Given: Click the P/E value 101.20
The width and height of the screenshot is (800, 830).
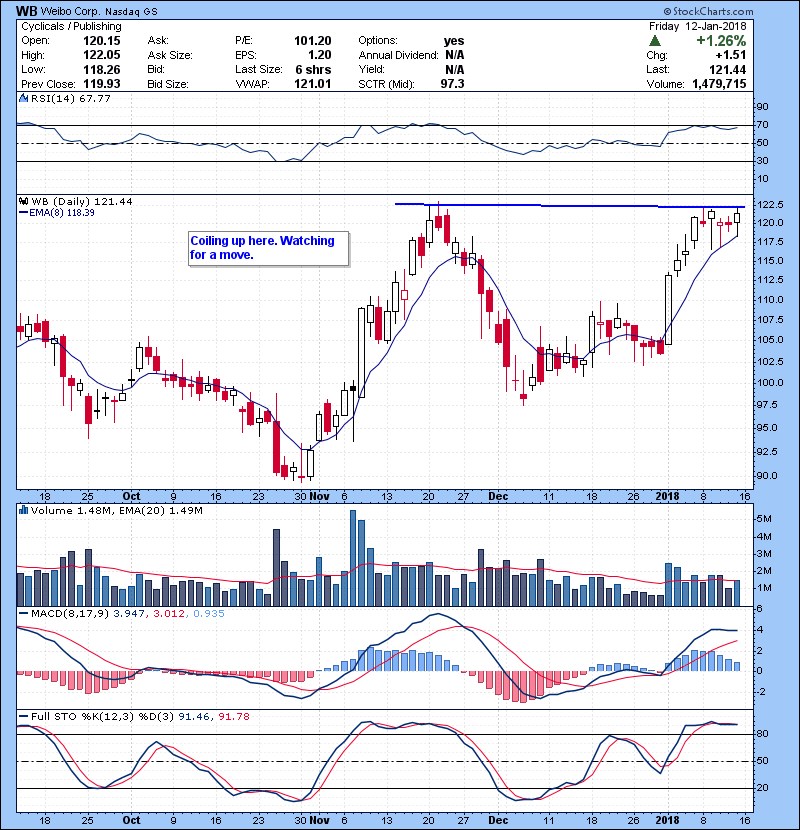Looking at the screenshot, I should (x=312, y=41).
